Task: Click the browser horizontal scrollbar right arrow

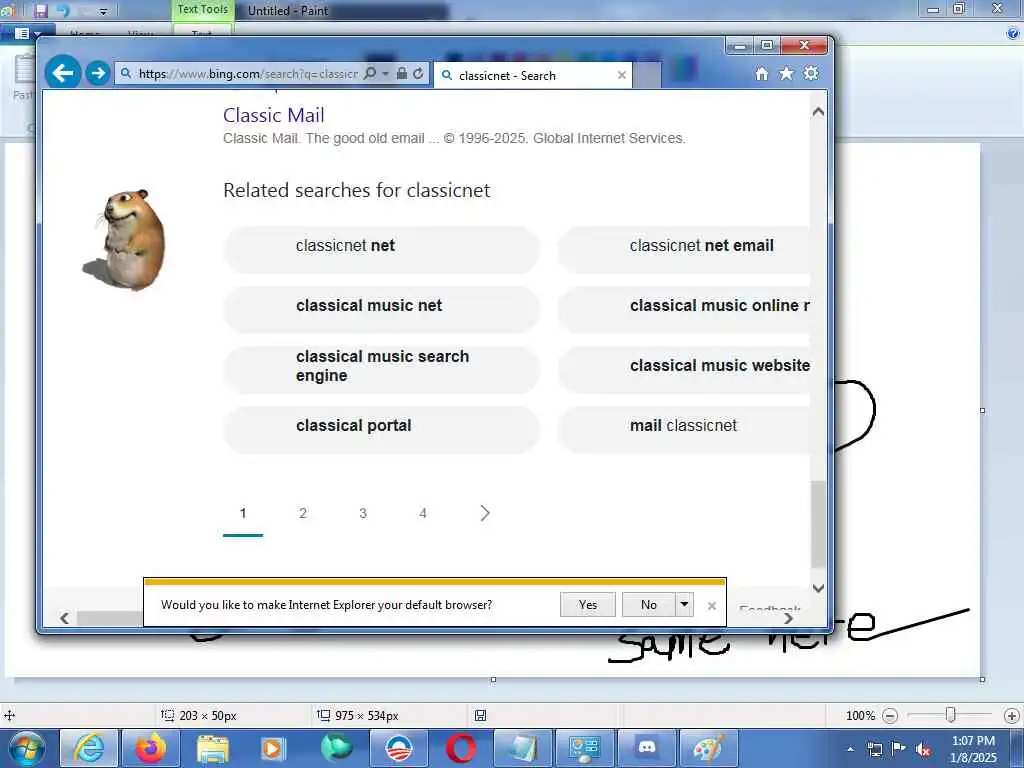Action: (x=788, y=618)
